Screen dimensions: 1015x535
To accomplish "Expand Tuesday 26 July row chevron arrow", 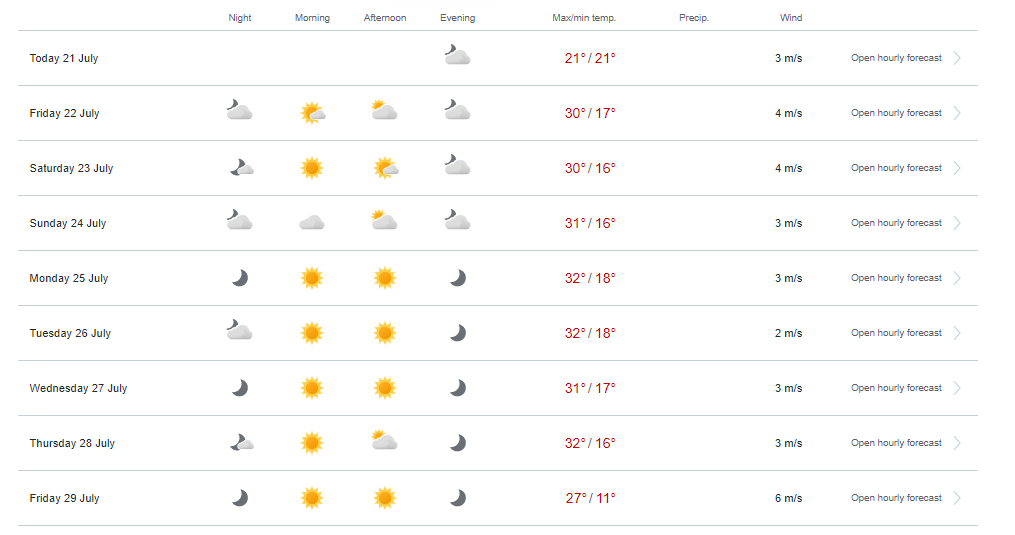I will 957,333.
